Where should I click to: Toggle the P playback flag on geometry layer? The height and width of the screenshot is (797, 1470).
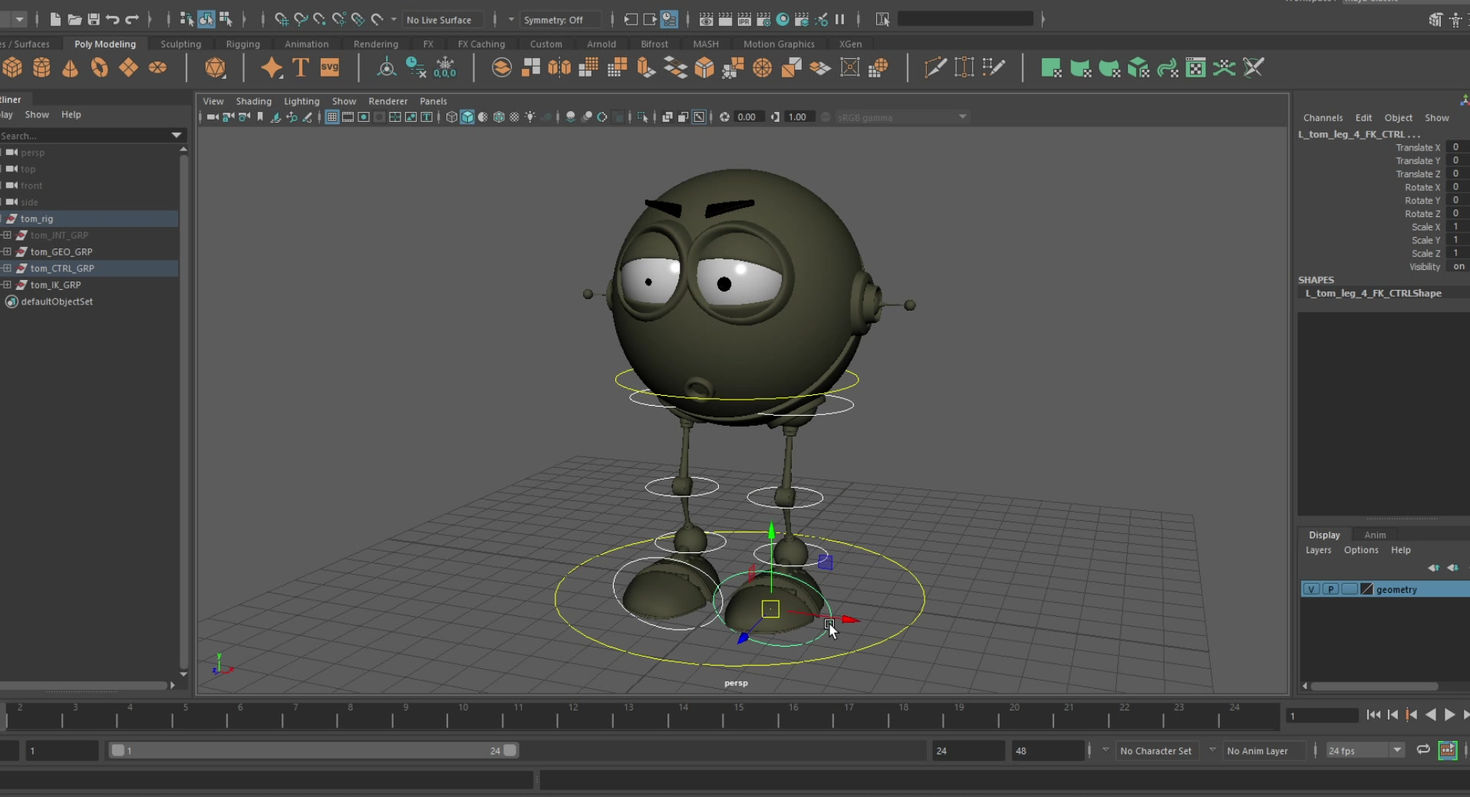click(1330, 589)
